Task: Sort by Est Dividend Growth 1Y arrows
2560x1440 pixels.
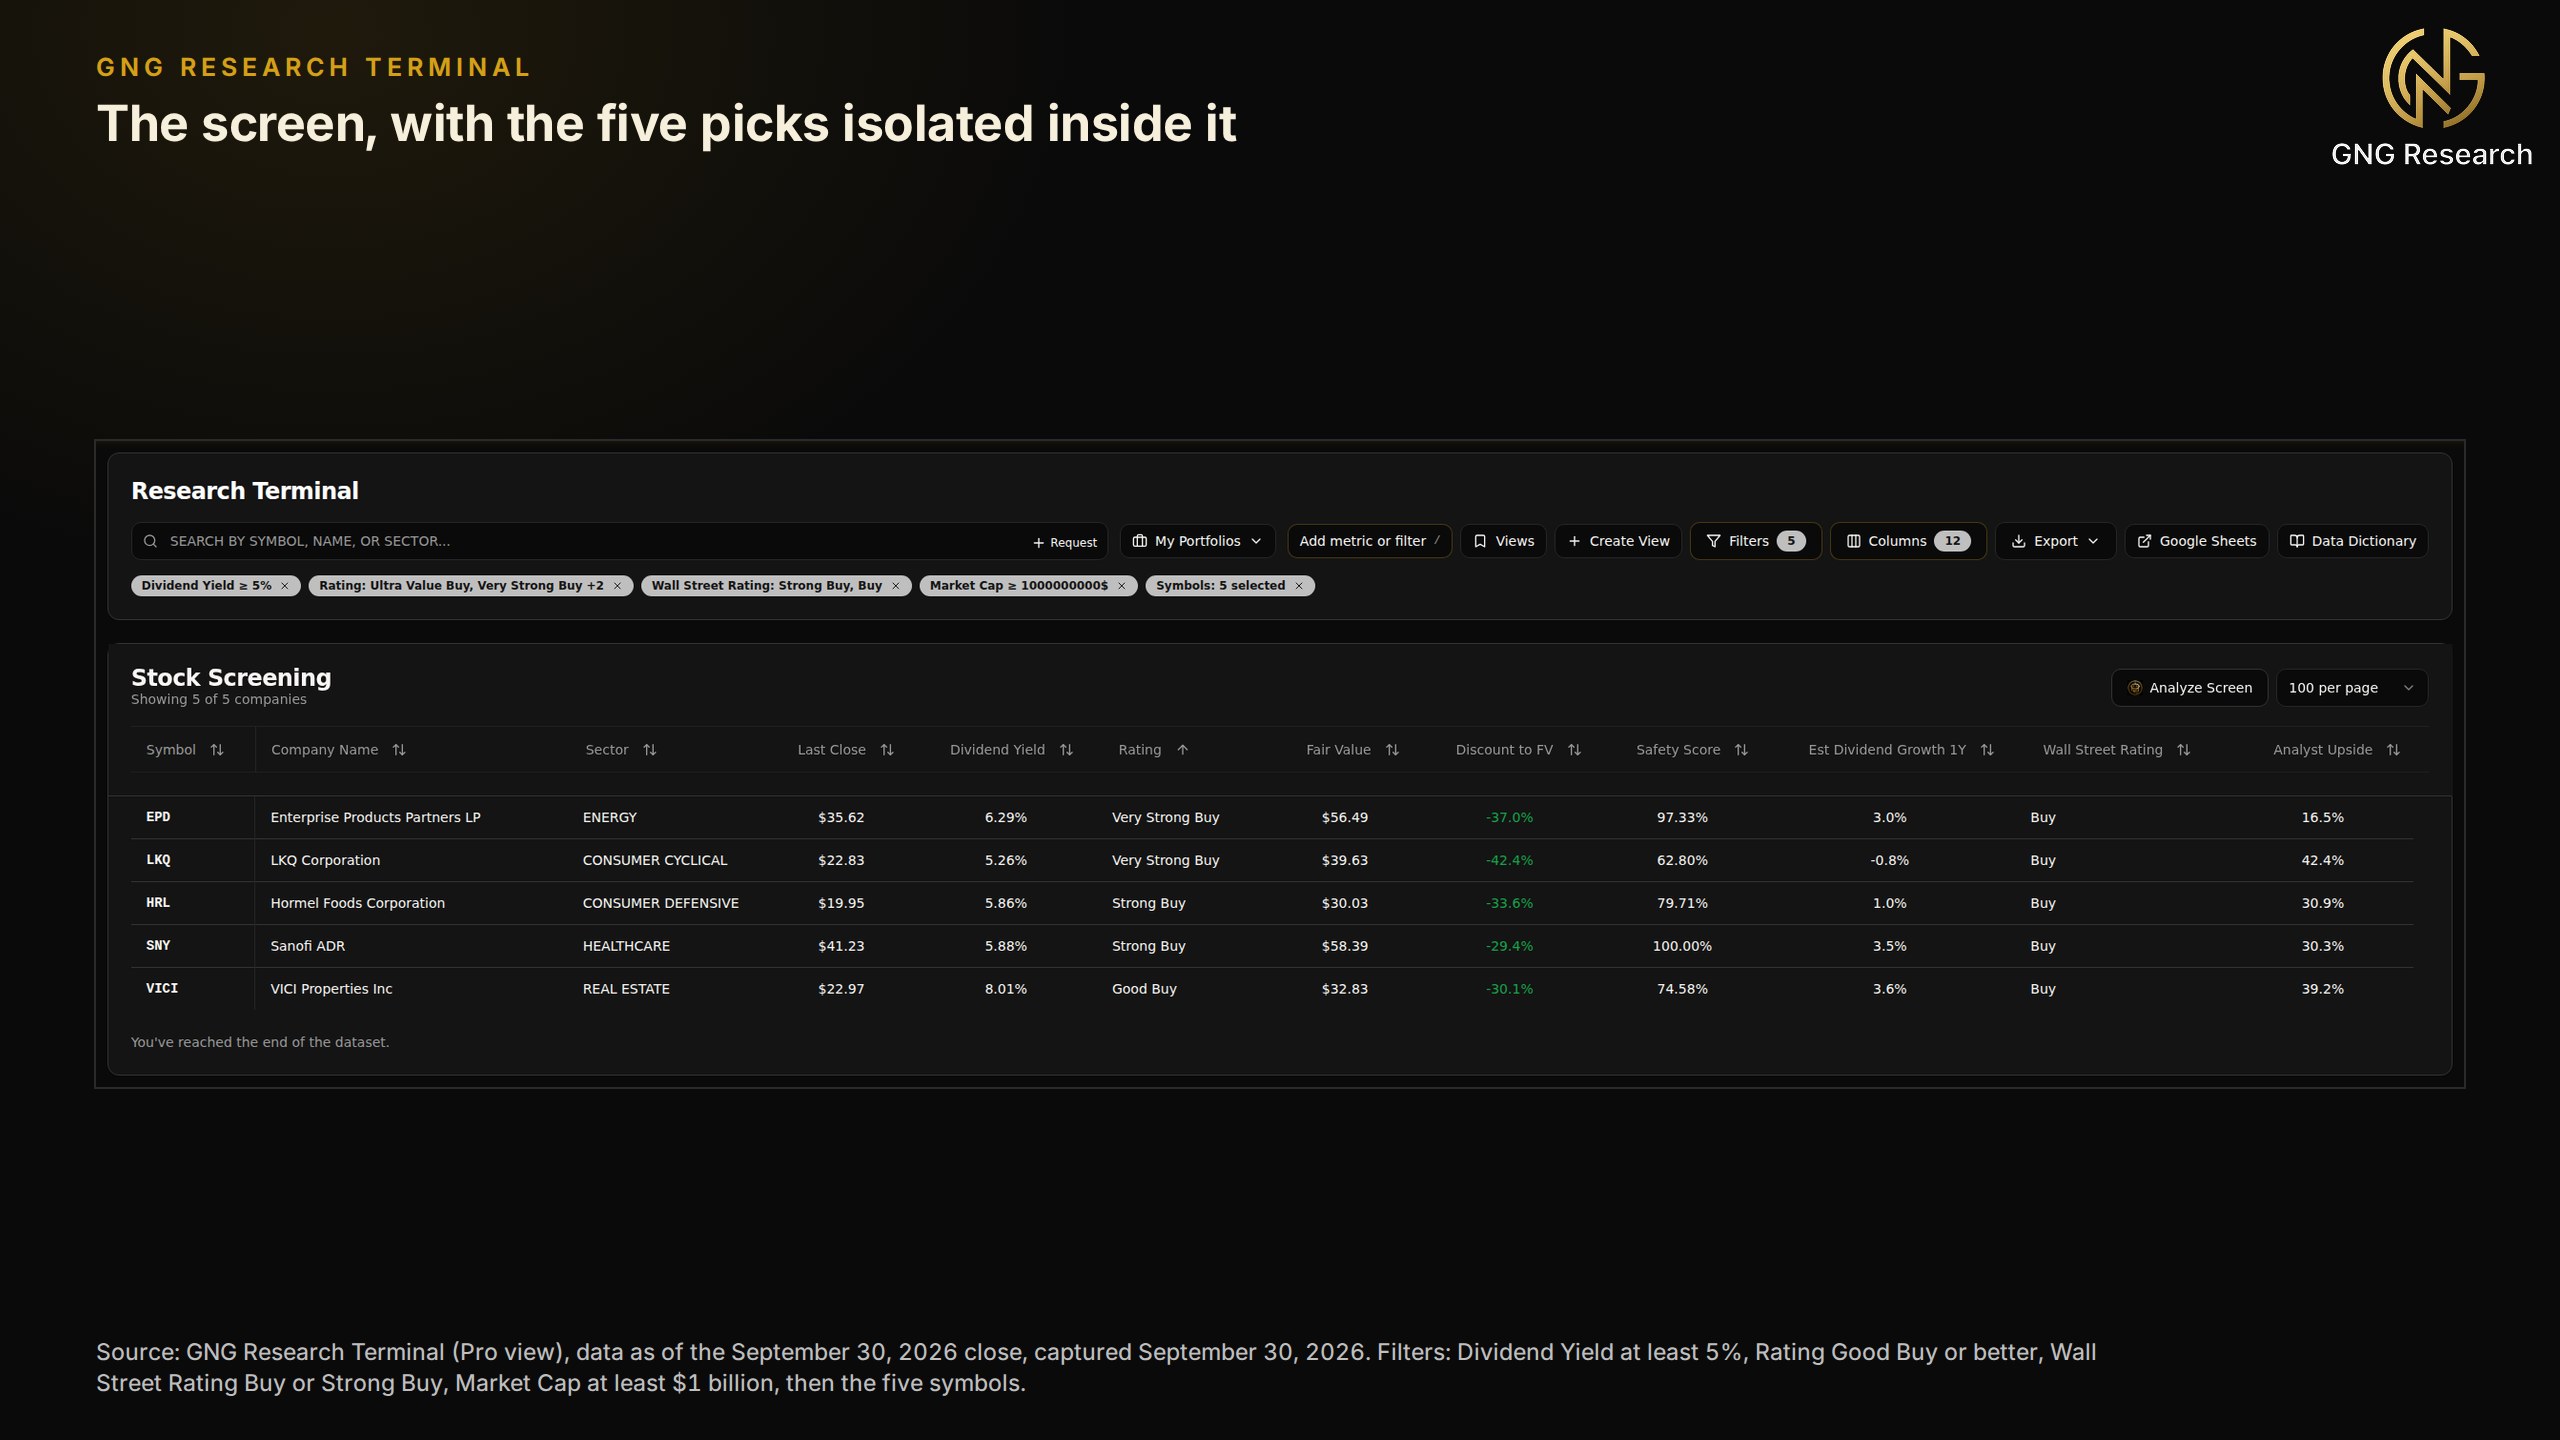Action: [1987, 750]
